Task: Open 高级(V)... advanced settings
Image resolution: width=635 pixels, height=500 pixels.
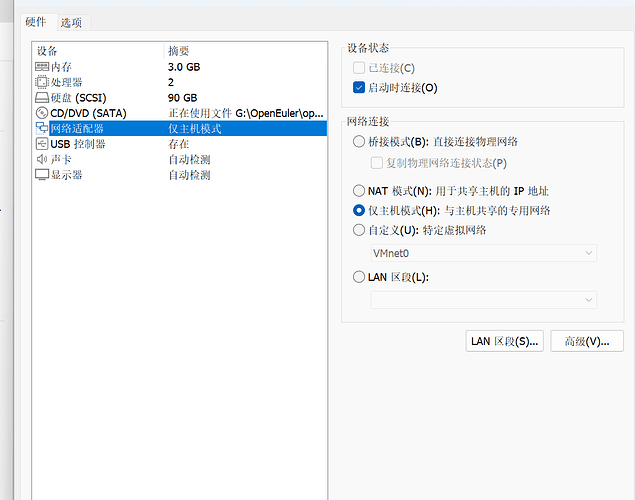Action: tap(586, 341)
